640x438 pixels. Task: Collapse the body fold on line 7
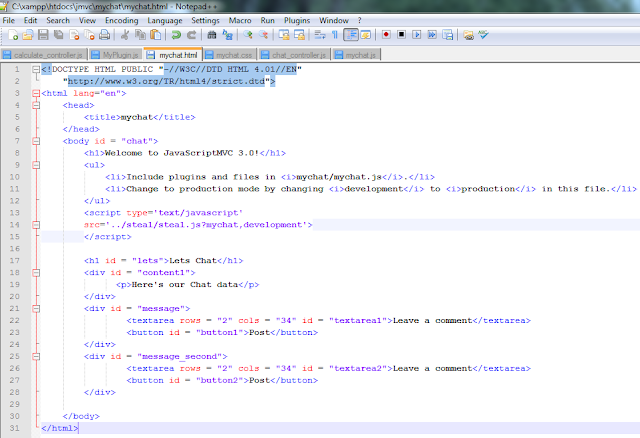pyautogui.click(x=36, y=141)
